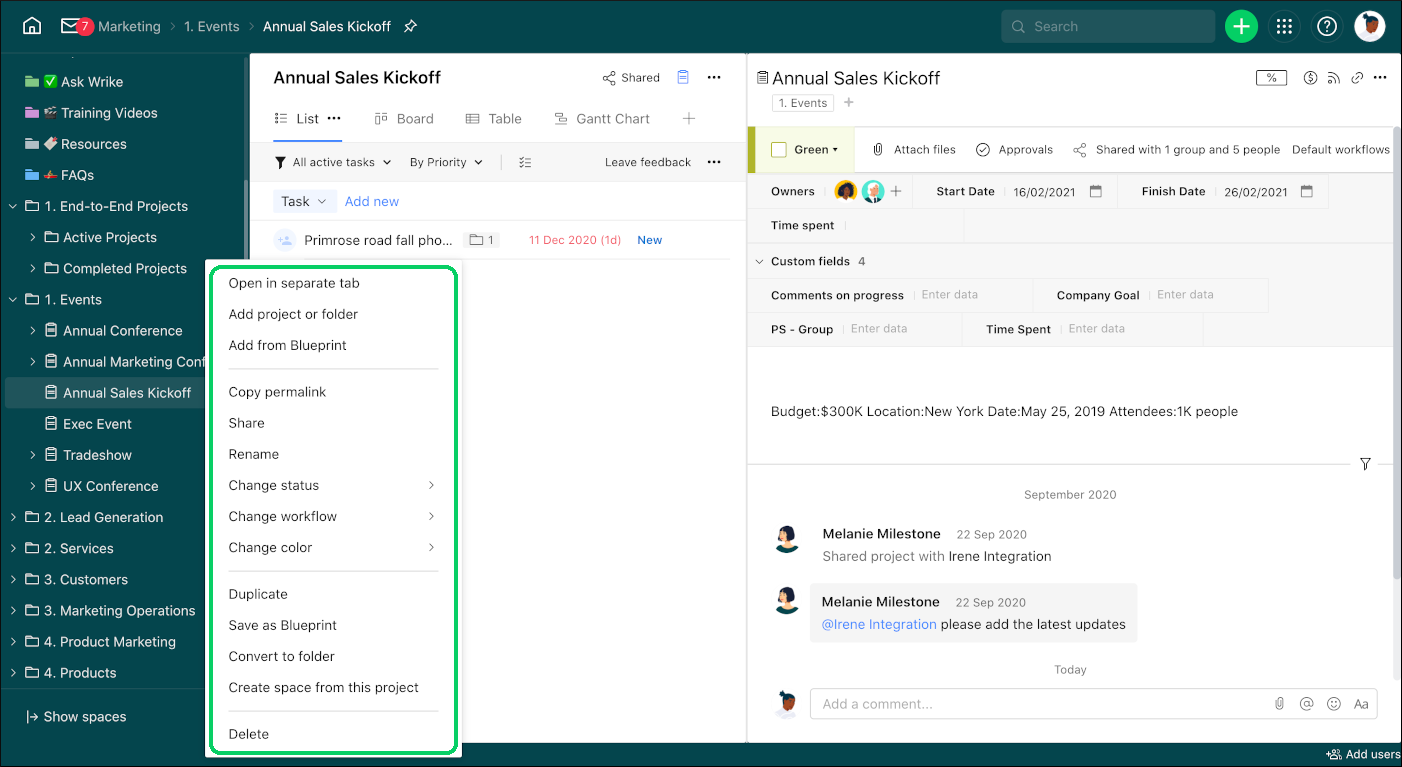Image resolution: width=1402 pixels, height=767 pixels.
Task: Open Change color submenu
Action: [333, 547]
